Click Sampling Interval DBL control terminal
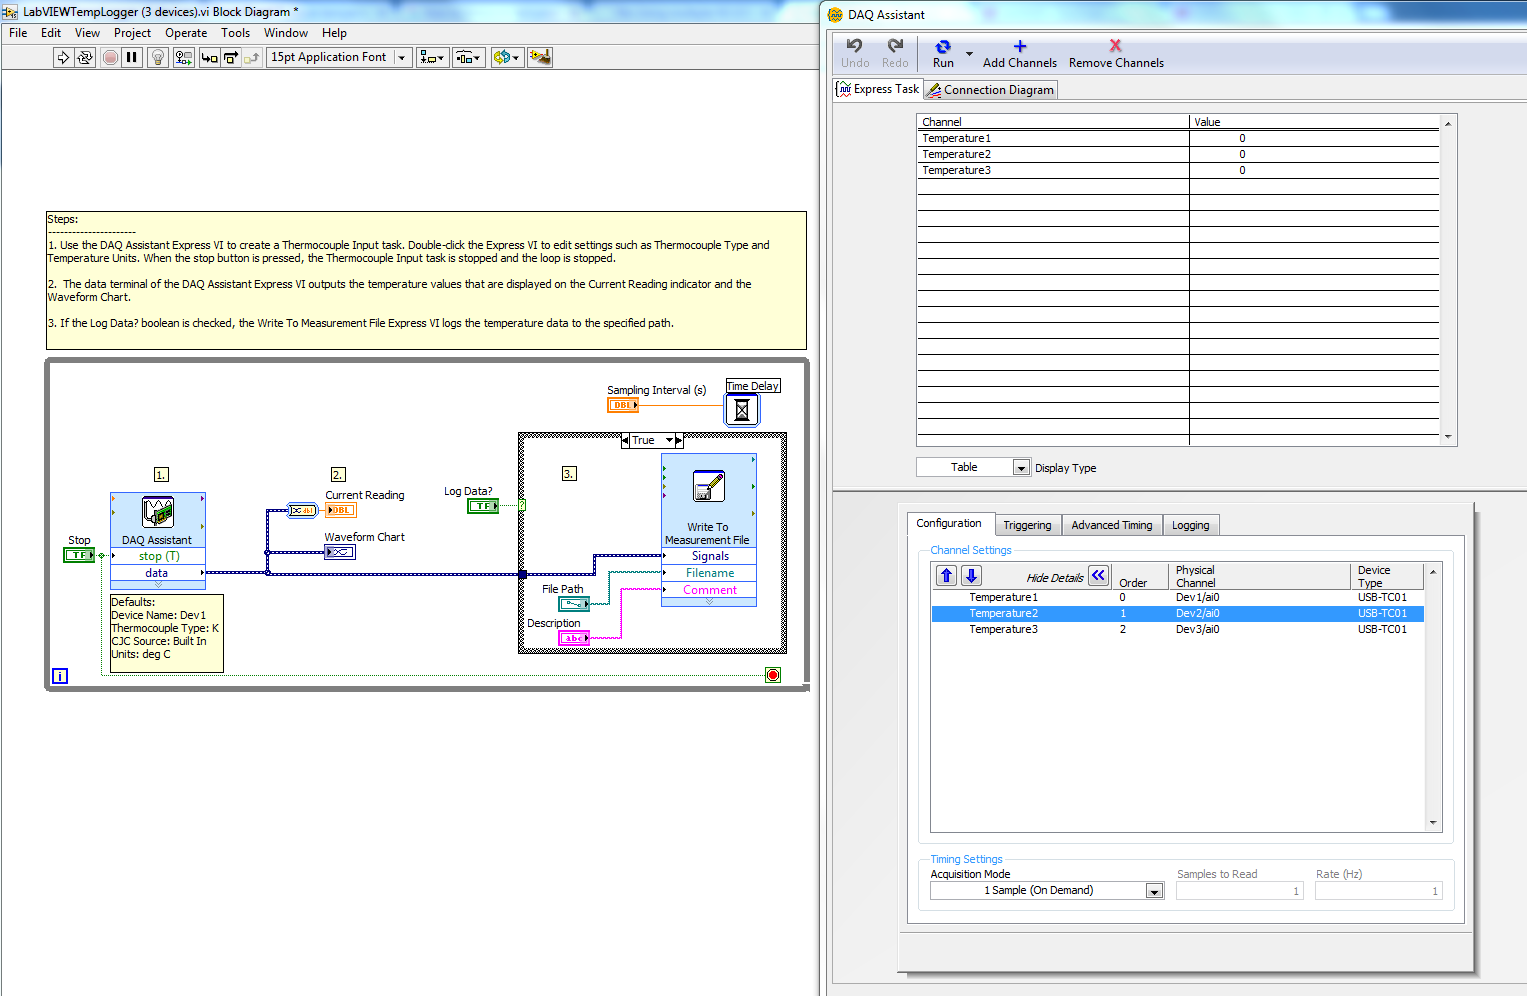The width and height of the screenshot is (1527, 996). click(623, 405)
